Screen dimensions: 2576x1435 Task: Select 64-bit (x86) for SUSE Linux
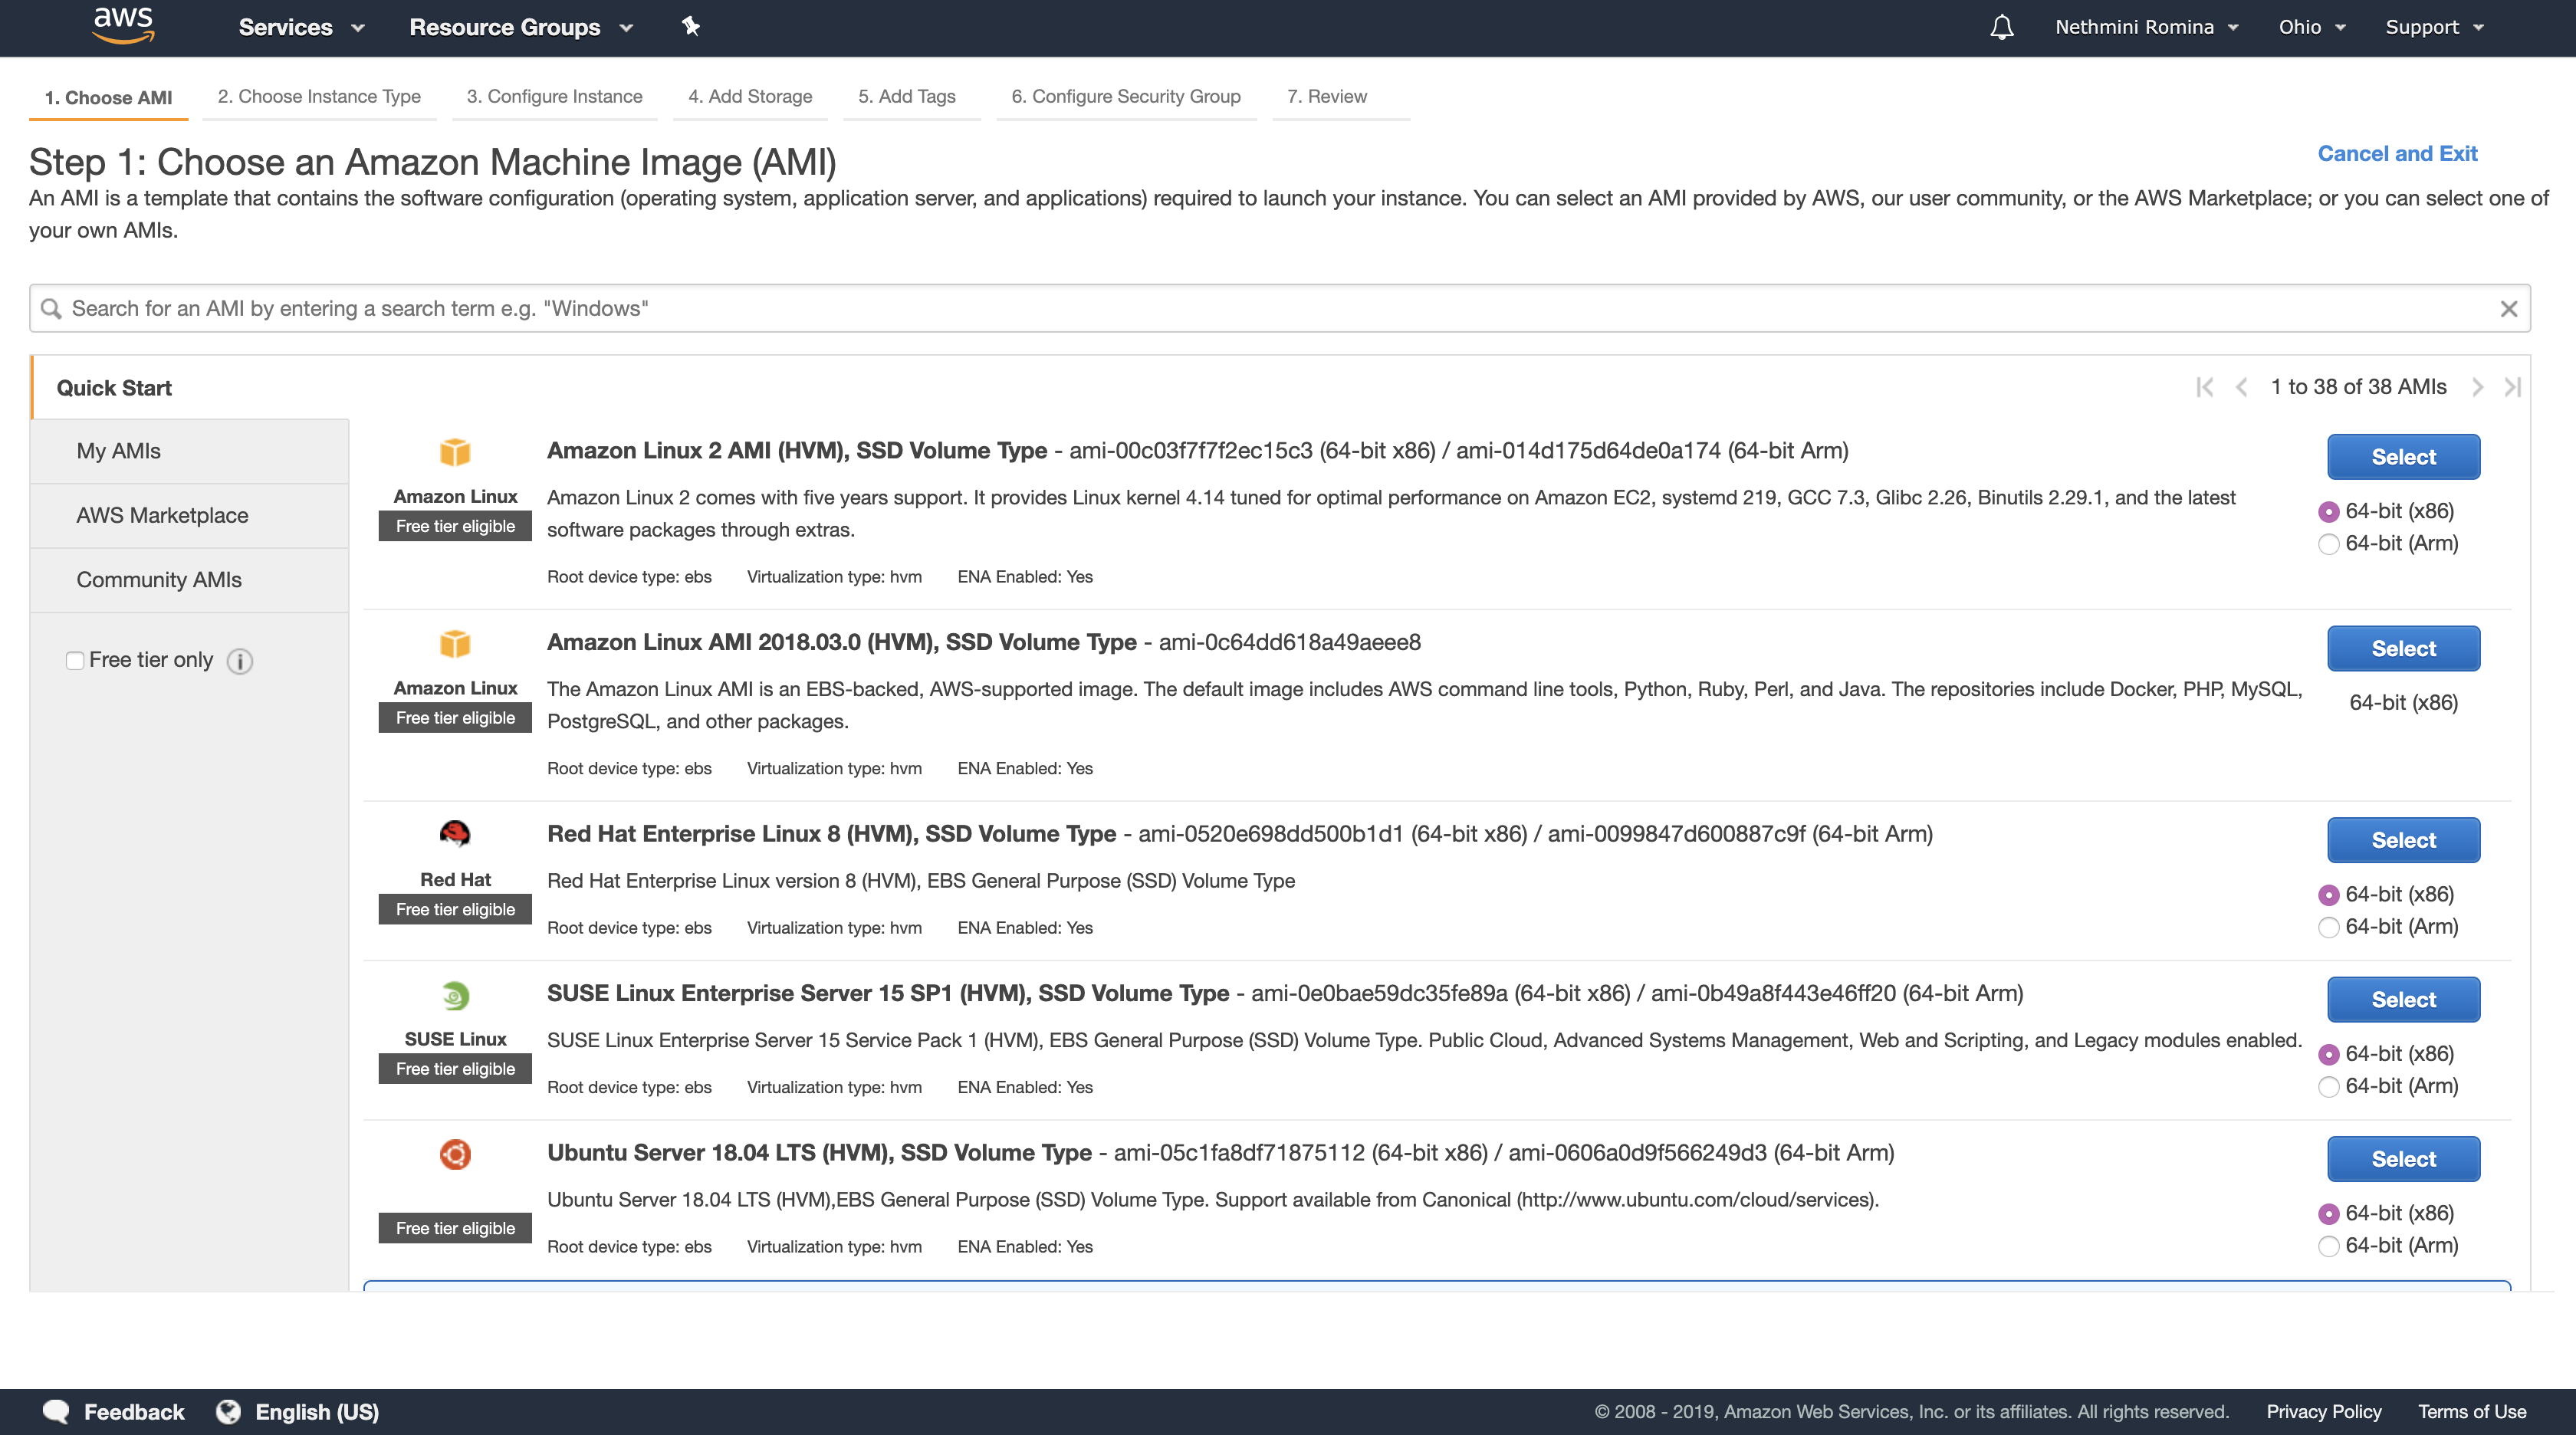point(2329,1055)
